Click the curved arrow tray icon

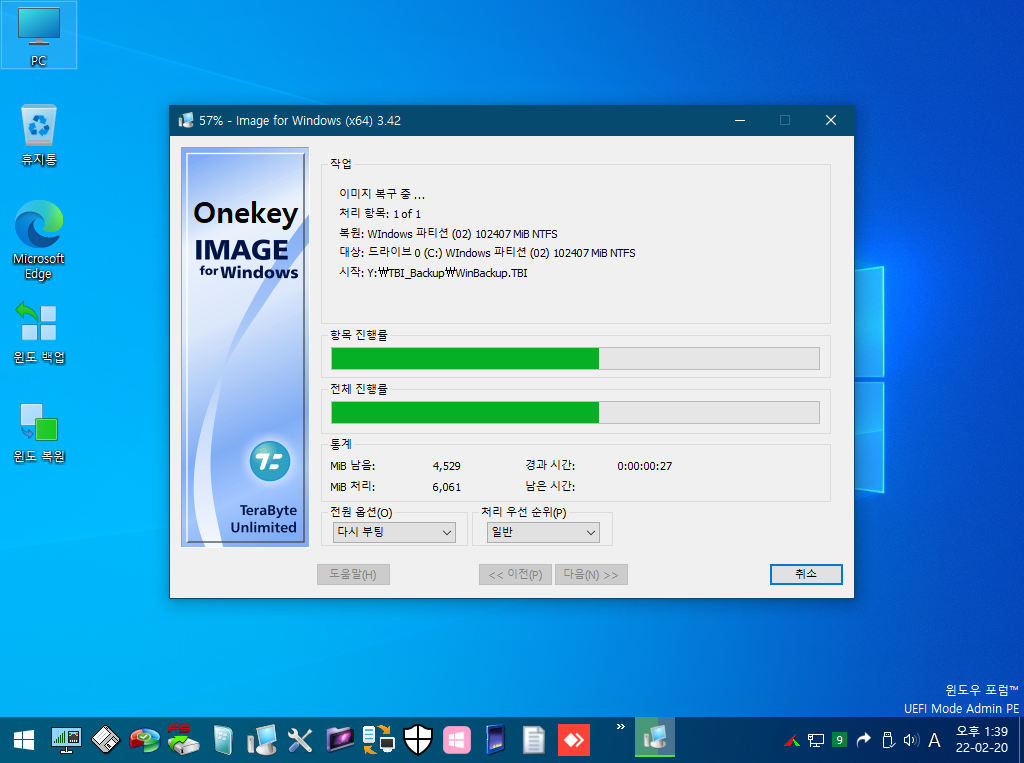[x=863, y=740]
